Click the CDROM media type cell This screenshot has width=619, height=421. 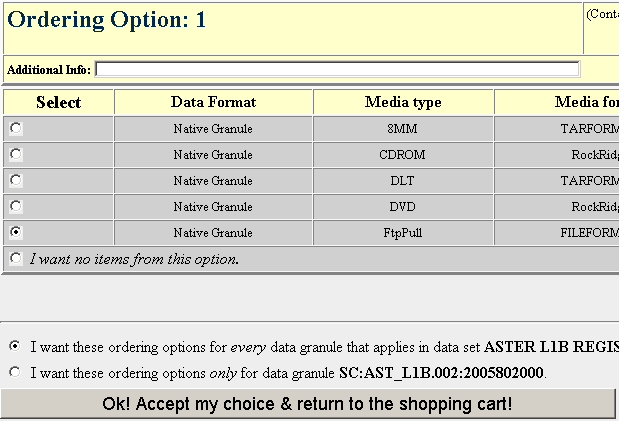click(x=403, y=155)
